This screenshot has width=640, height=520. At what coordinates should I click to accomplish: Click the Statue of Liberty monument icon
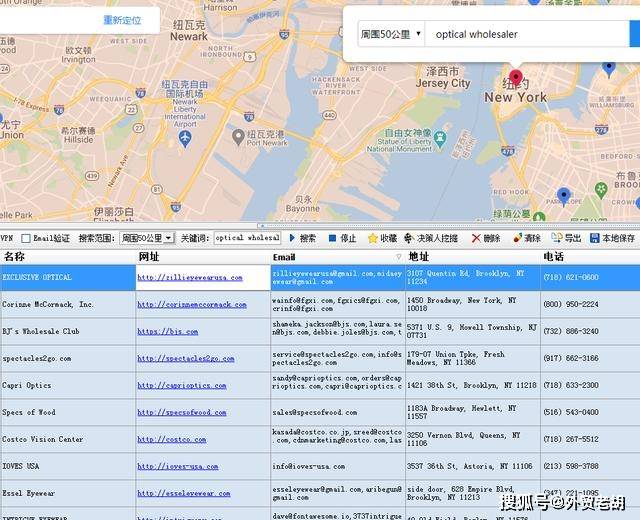click(440, 139)
